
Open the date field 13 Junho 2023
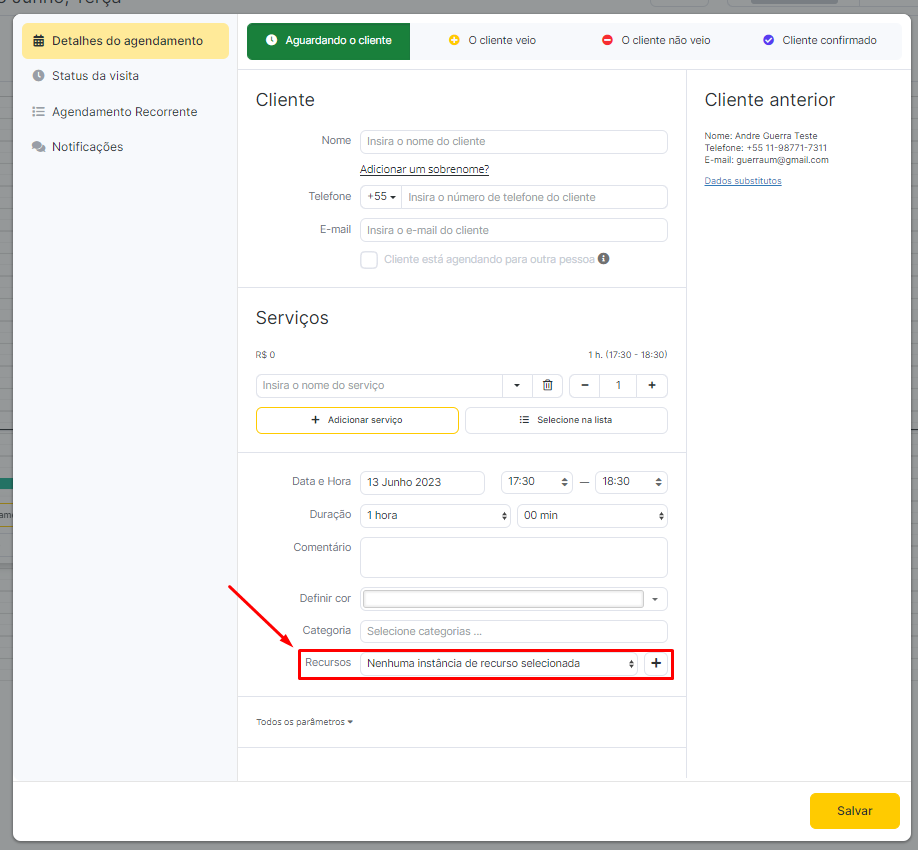pos(422,482)
